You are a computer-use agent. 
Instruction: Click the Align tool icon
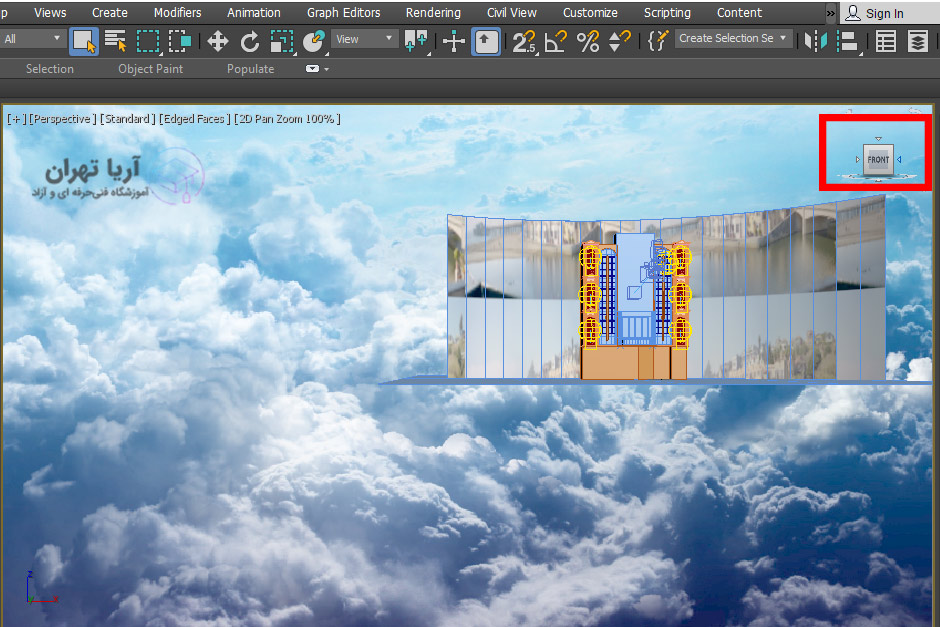848,41
